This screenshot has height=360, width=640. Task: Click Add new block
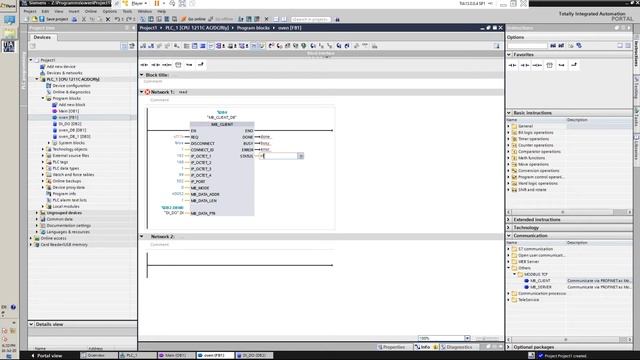click(x=72, y=104)
